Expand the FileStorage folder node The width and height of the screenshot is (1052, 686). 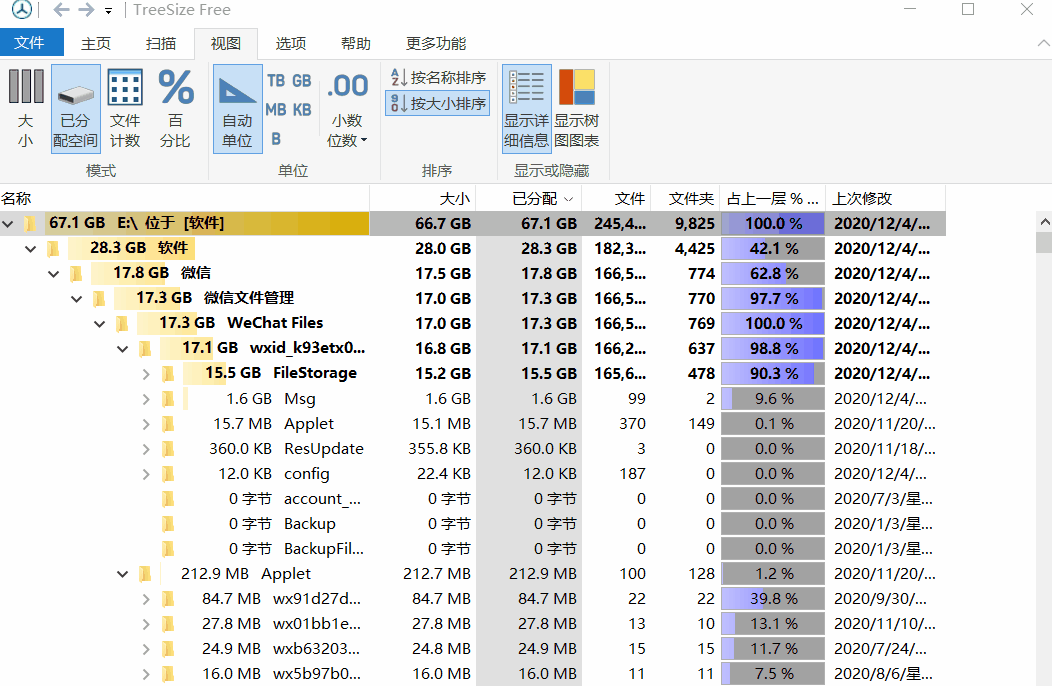(146, 374)
